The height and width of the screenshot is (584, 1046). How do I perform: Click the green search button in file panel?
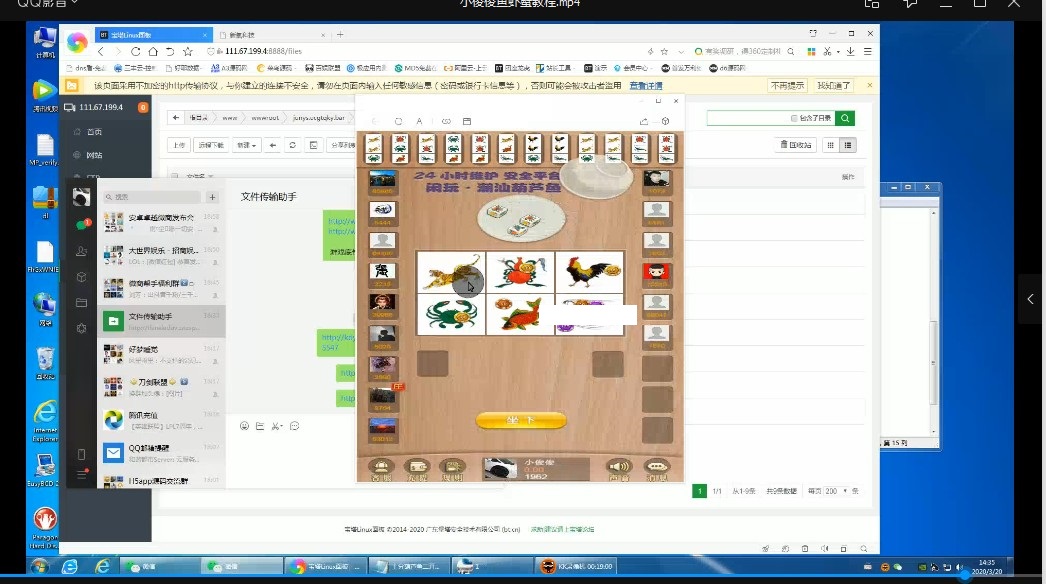(x=846, y=118)
